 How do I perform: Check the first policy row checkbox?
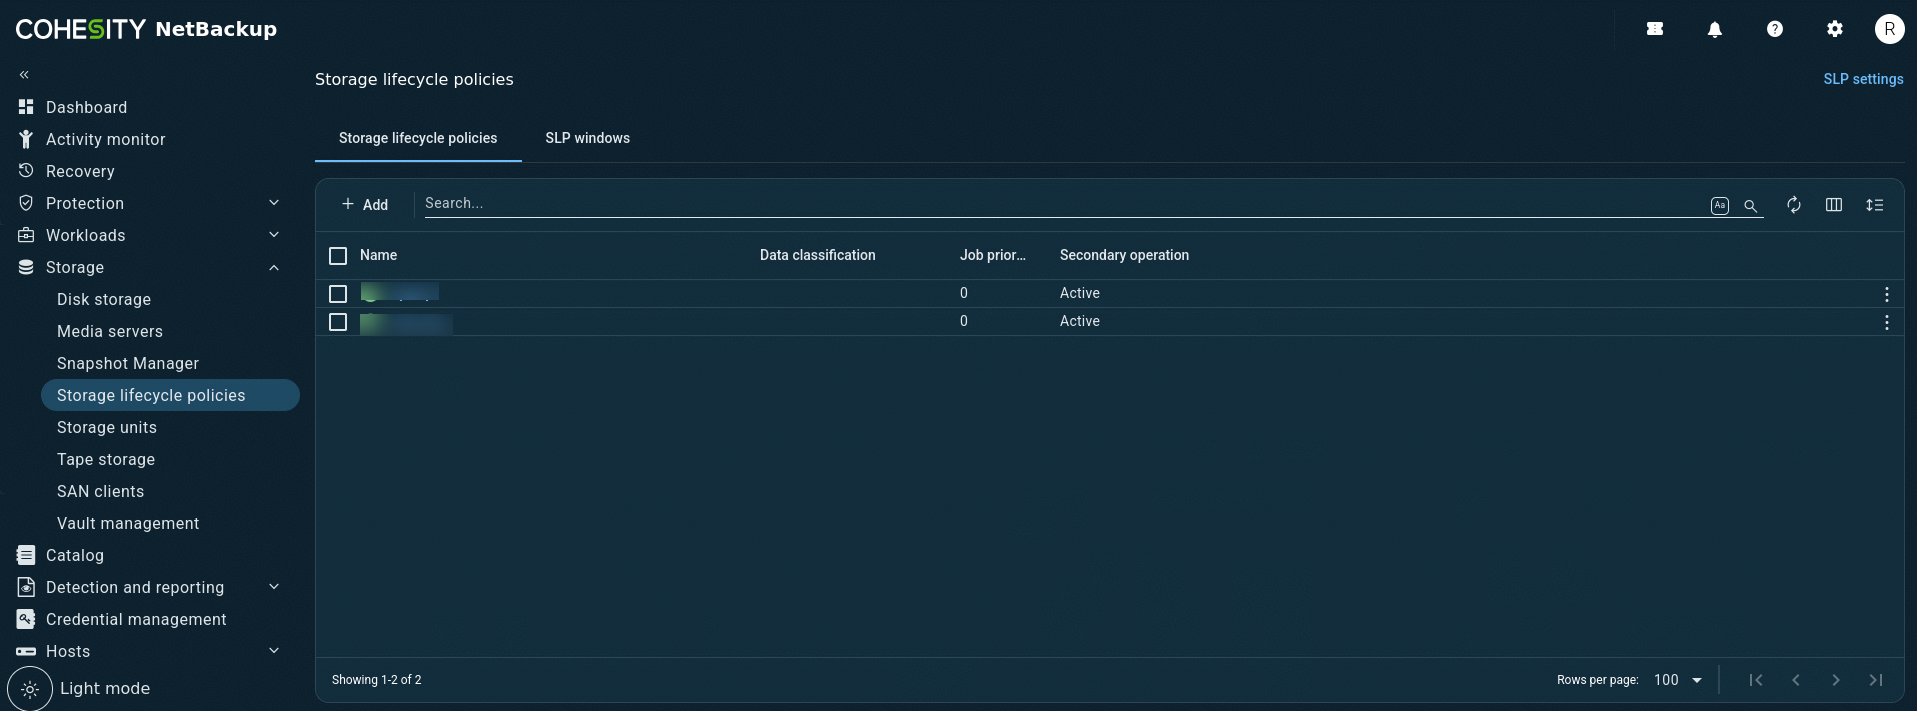coord(338,294)
